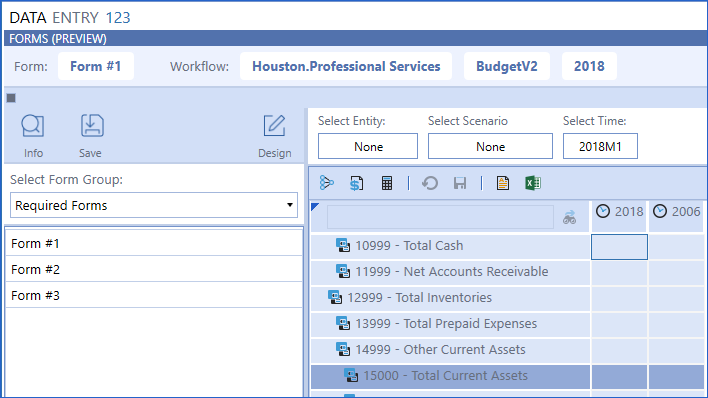Click the 2006 cell for Total Inventories
The width and height of the screenshot is (708, 398).
(676, 298)
